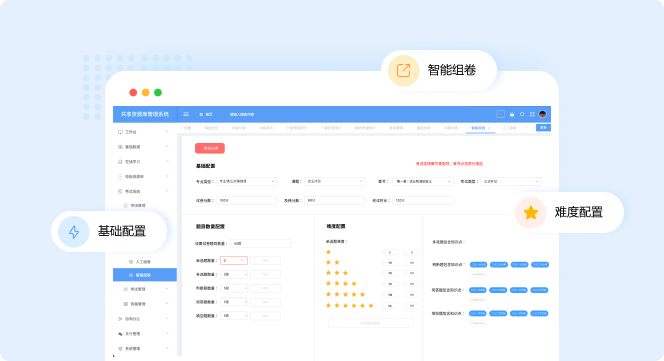Image resolution: width=664 pixels, height=361 pixels.
Task: Open the 专业类型 dropdown
Action: [x=246, y=181]
